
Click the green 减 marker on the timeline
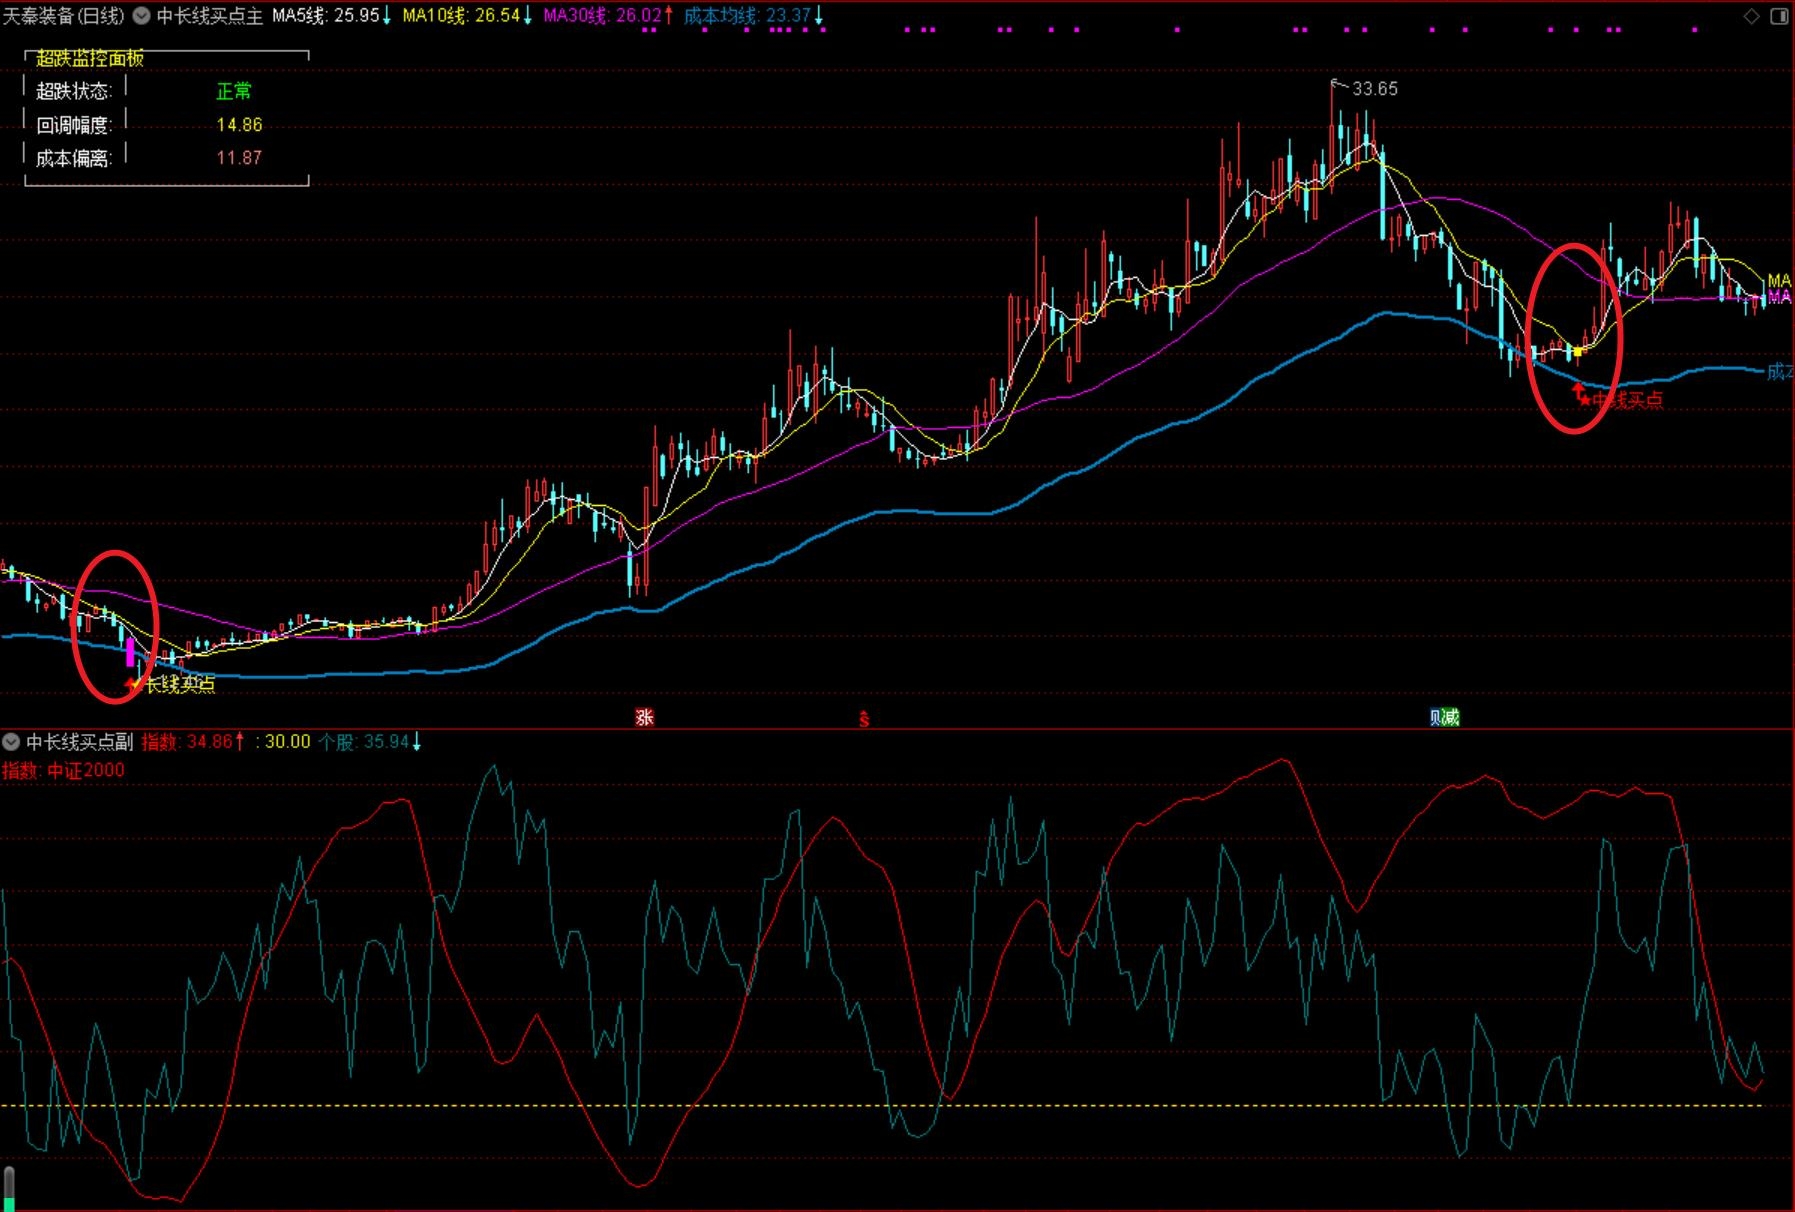point(1452,717)
